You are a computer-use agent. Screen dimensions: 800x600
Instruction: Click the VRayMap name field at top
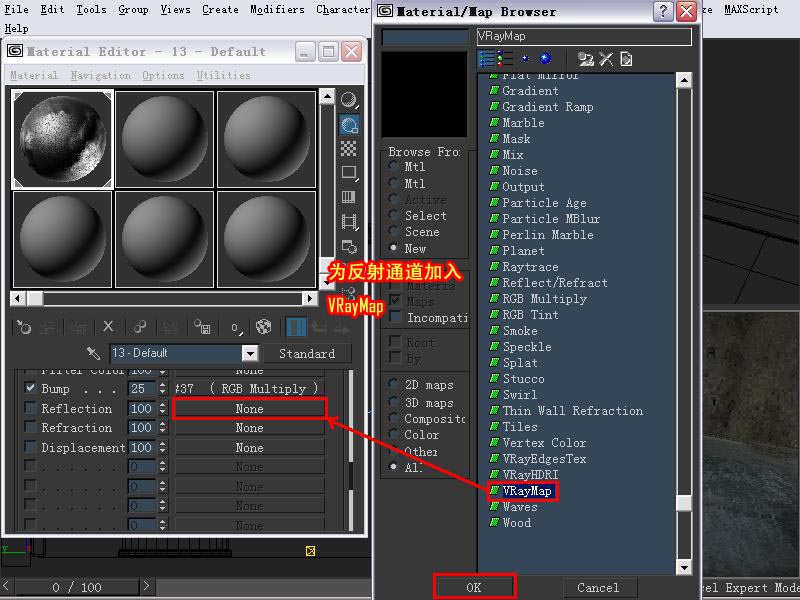[x=584, y=36]
